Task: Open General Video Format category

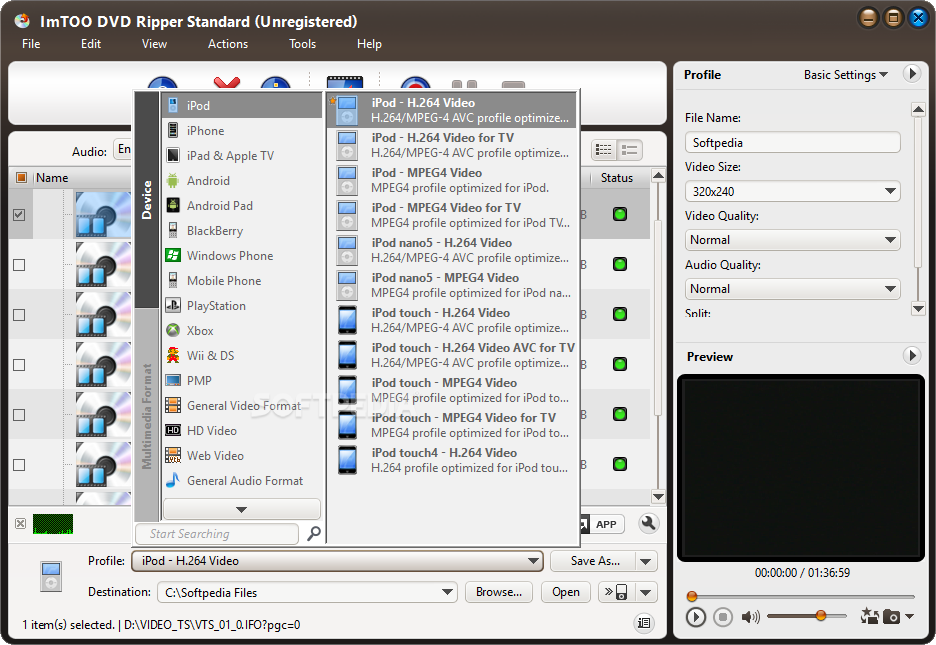Action: 241,406
